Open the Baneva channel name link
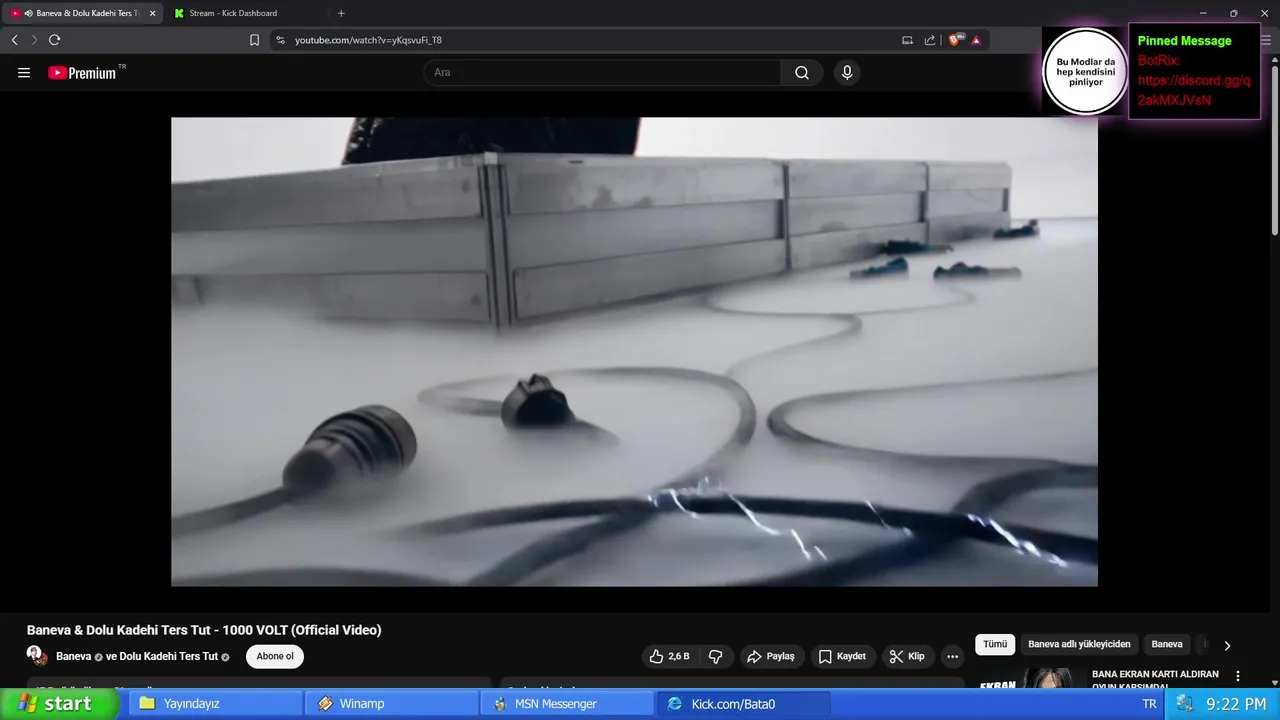The width and height of the screenshot is (1280, 720). (74, 656)
